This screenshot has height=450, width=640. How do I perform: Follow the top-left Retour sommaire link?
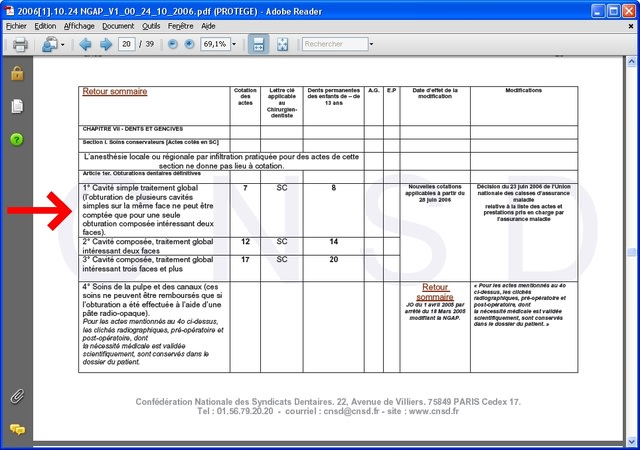pos(115,91)
